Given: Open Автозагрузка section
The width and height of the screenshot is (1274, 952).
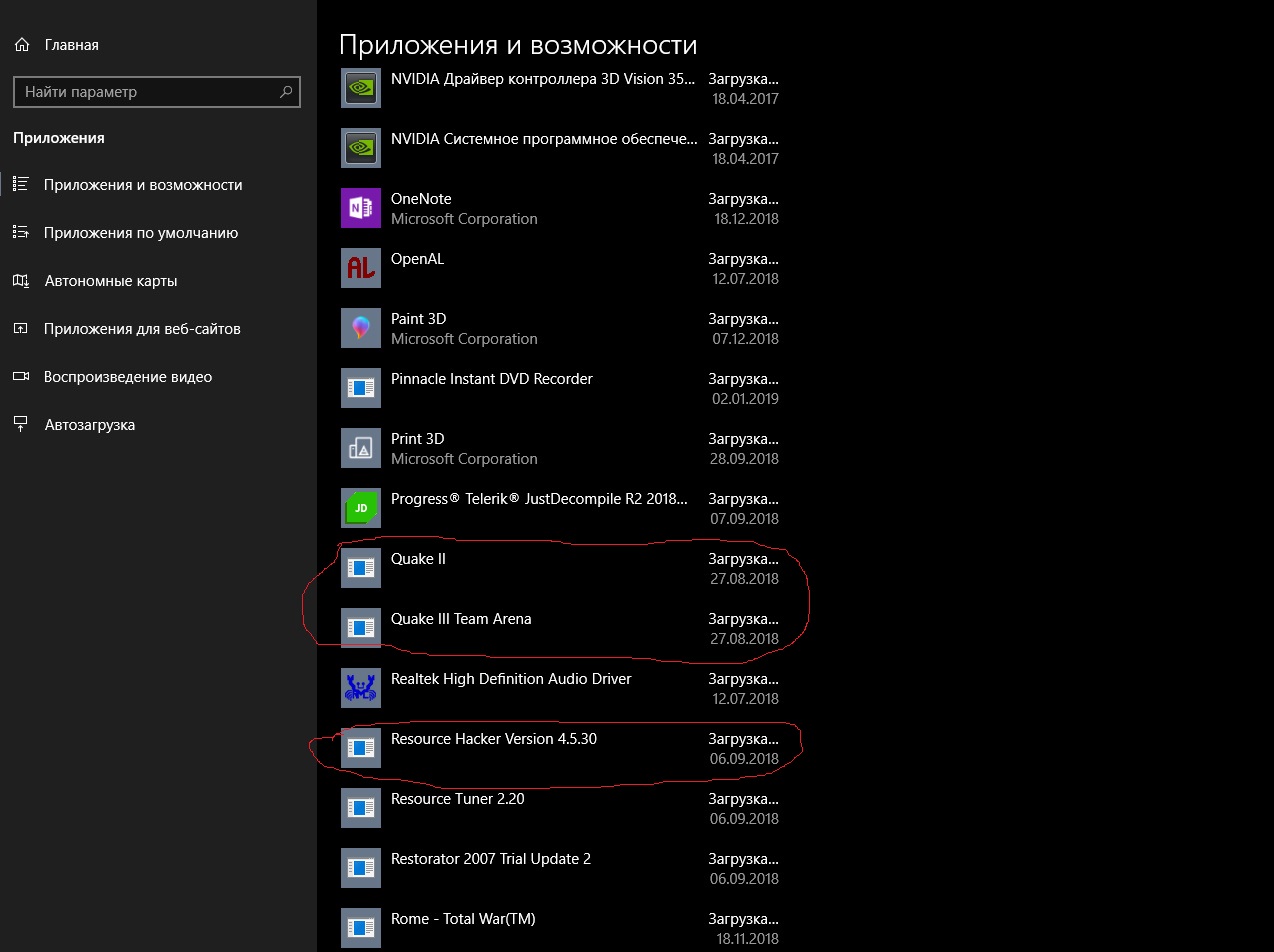Looking at the screenshot, I should coord(90,425).
